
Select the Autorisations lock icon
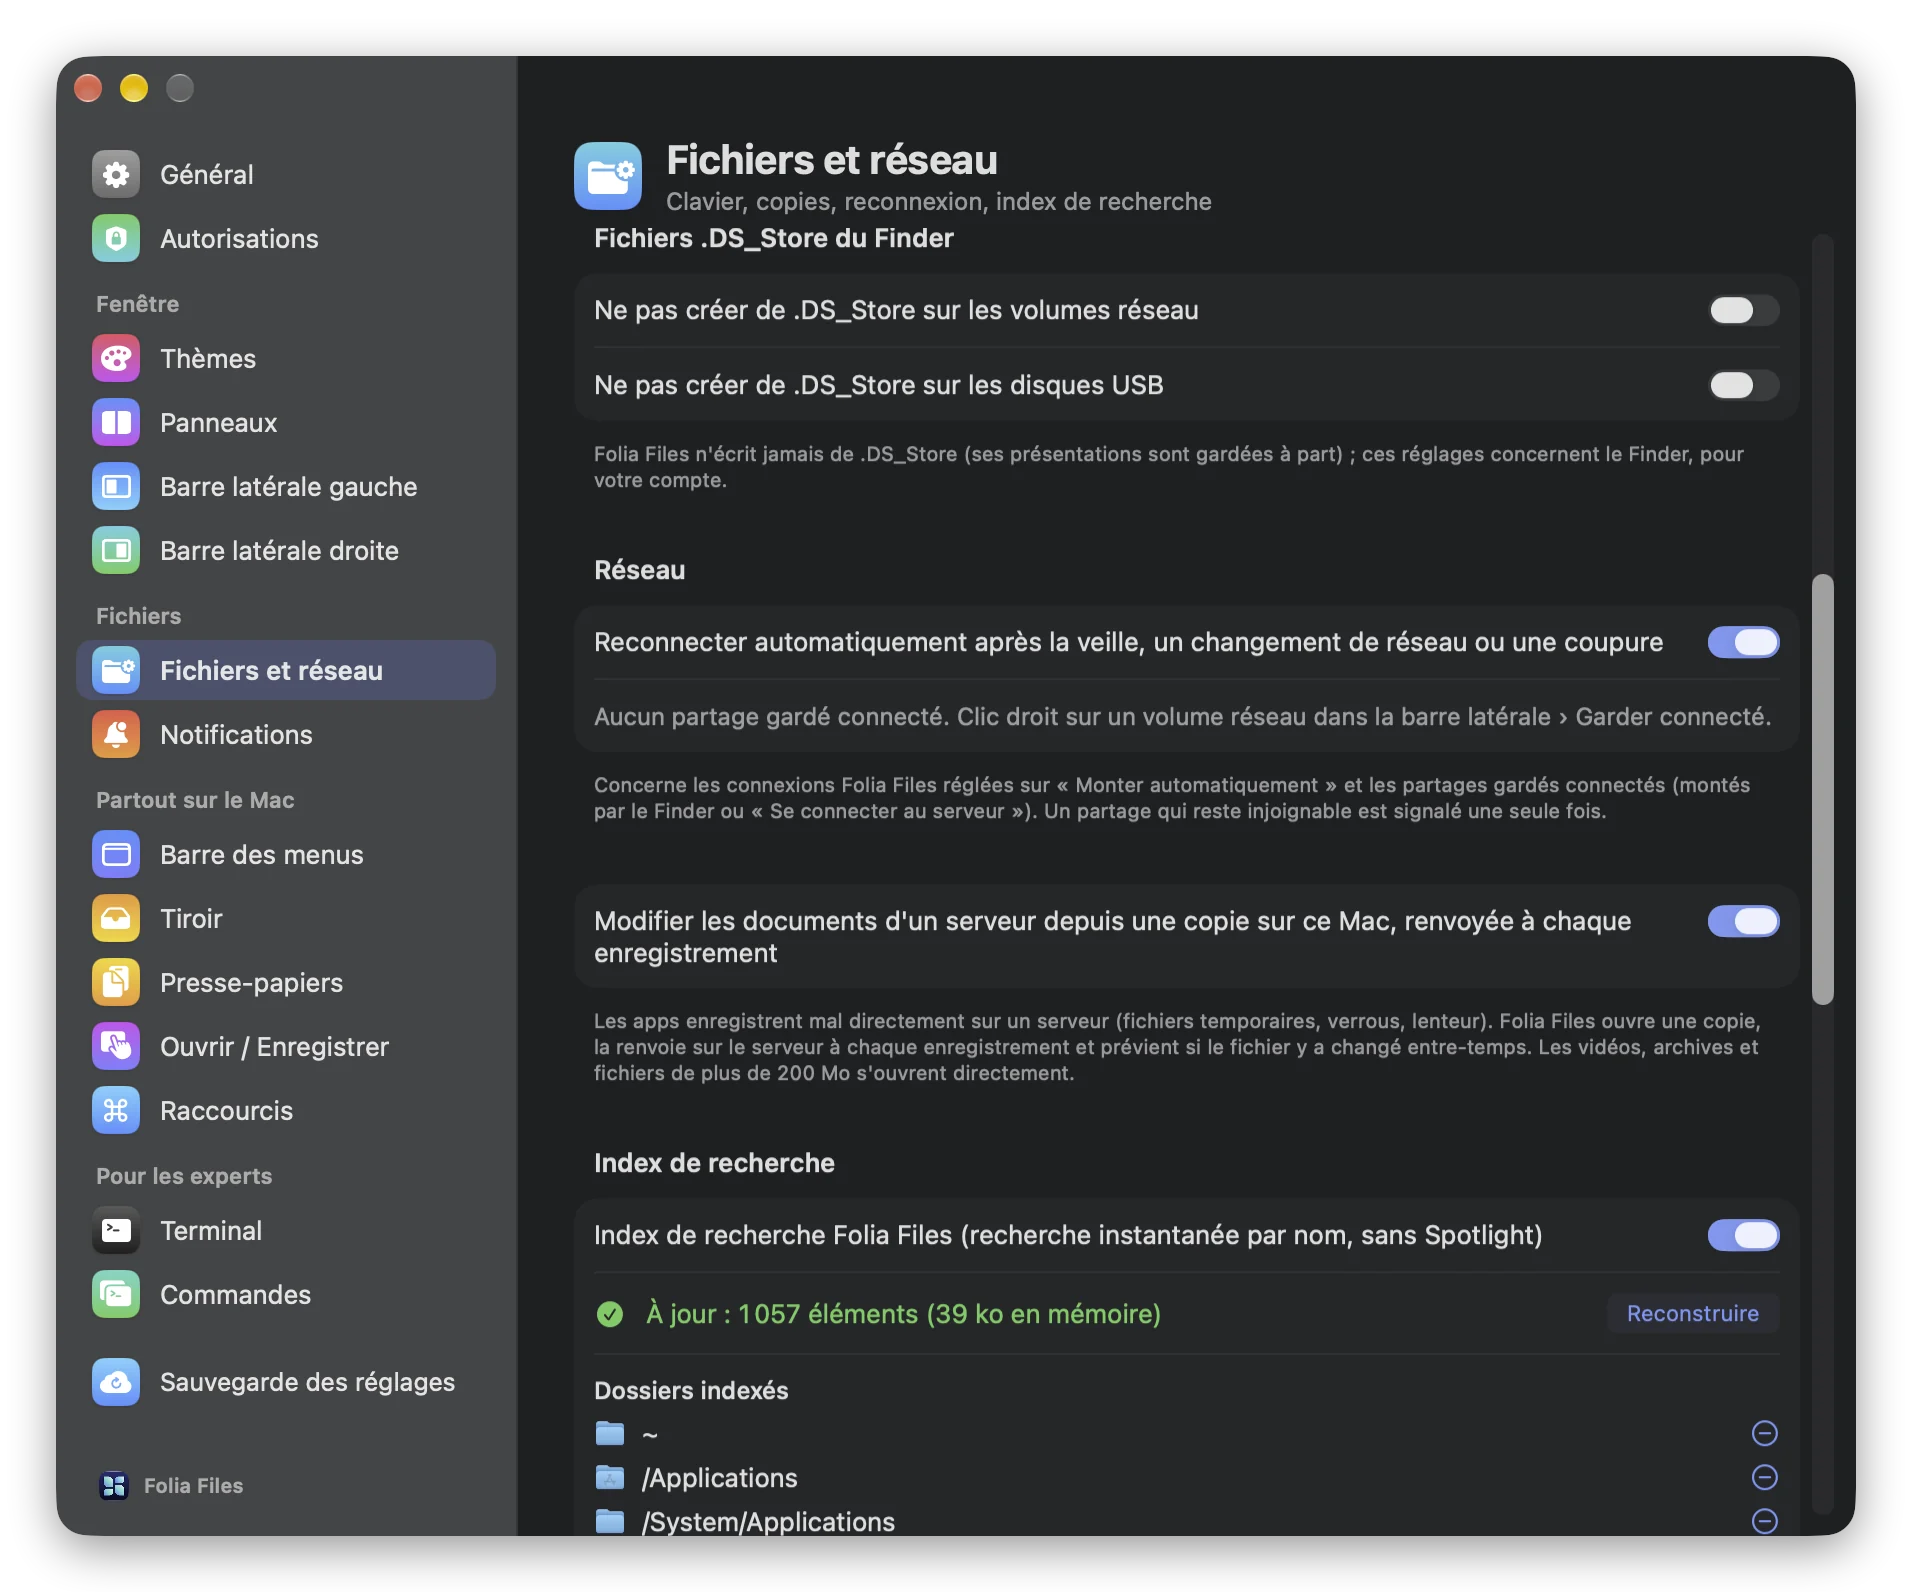[116, 239]
